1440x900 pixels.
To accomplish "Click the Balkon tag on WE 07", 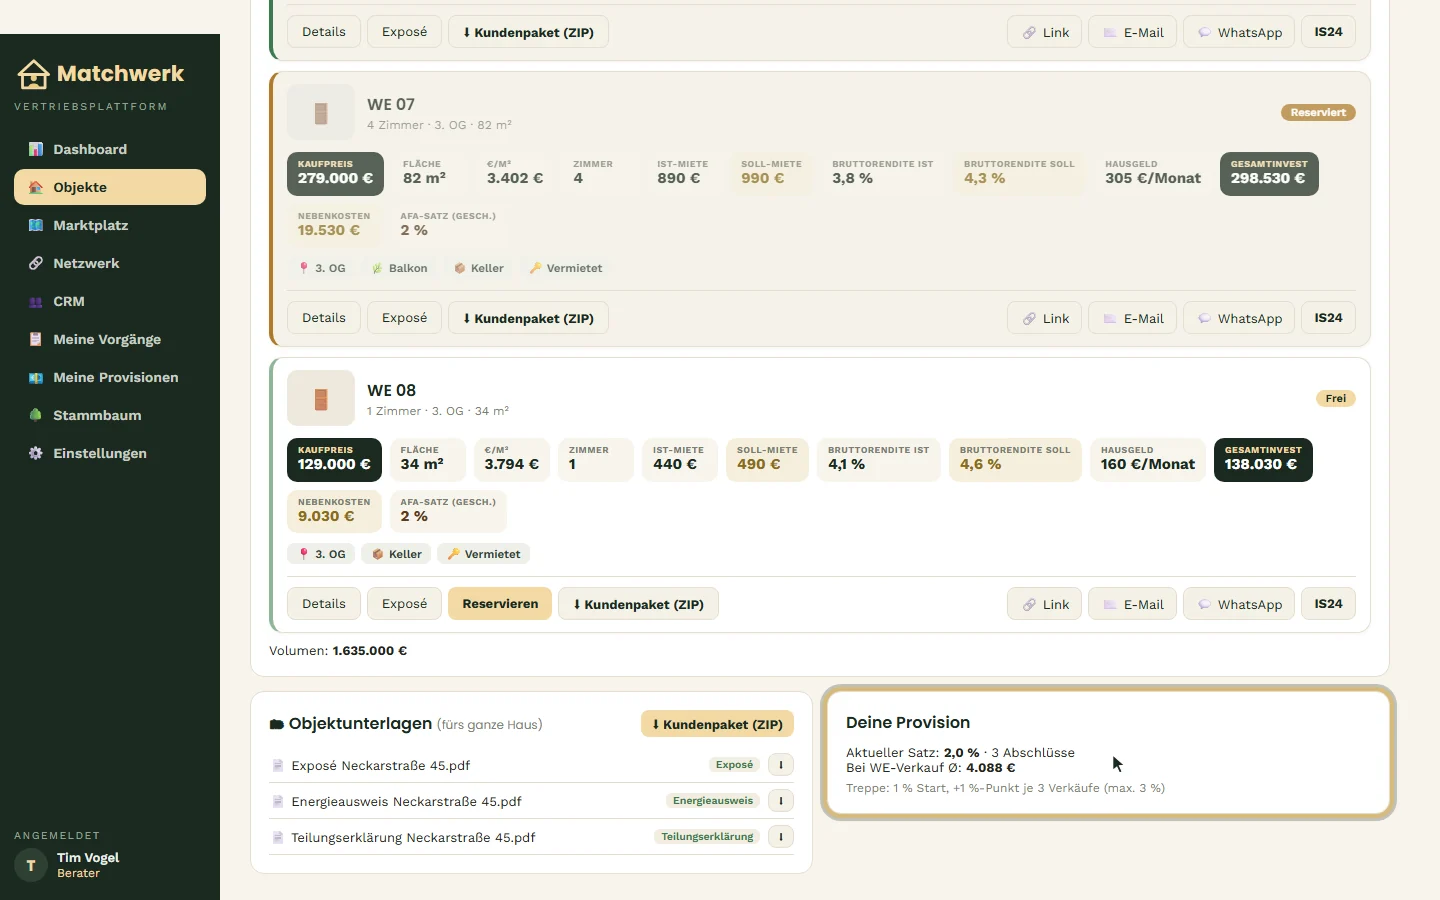I will (399, 268).
